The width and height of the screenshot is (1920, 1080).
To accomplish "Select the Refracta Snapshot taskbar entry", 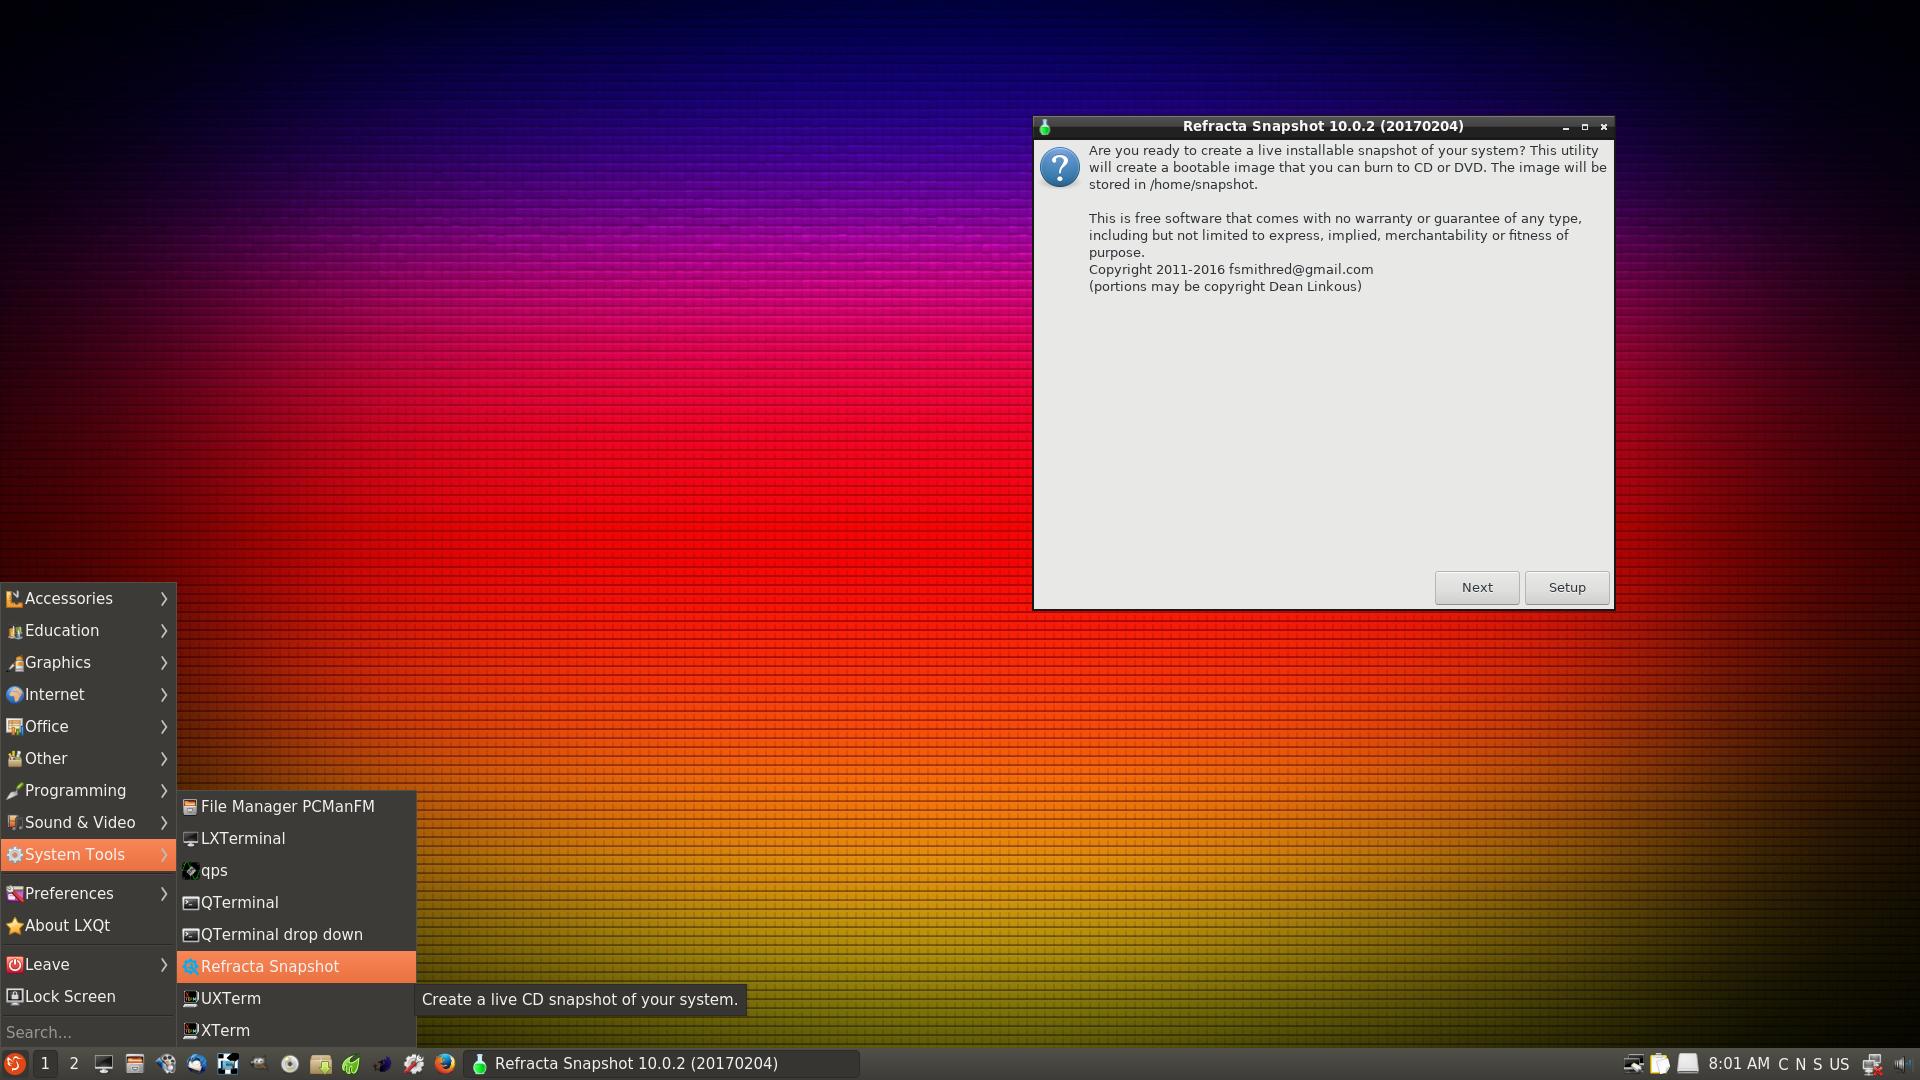I will click(x=663, y=1064).
